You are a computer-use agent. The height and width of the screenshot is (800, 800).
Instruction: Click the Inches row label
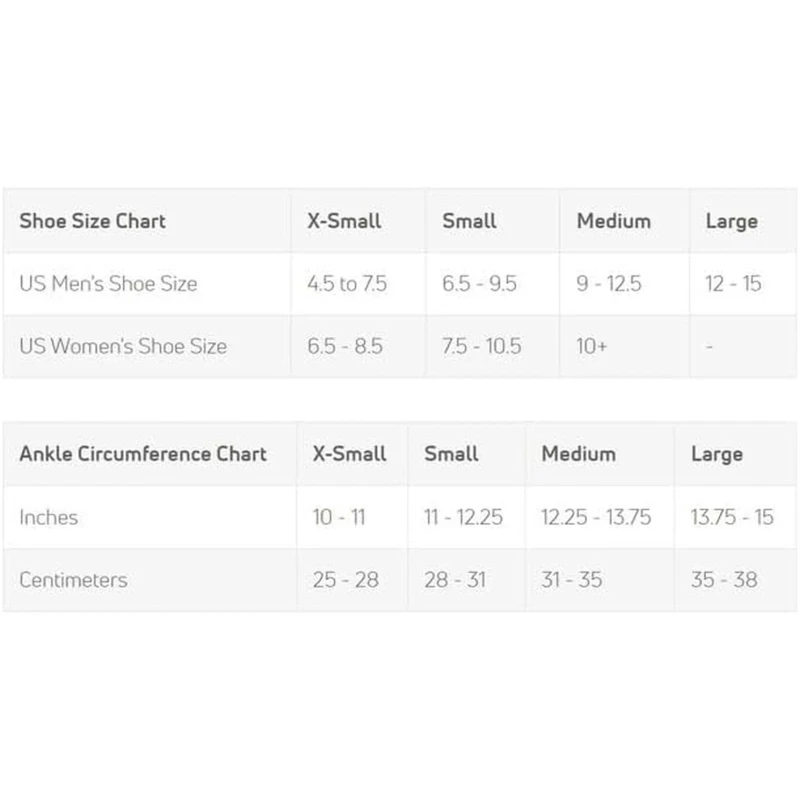click(x=48, y=517)
